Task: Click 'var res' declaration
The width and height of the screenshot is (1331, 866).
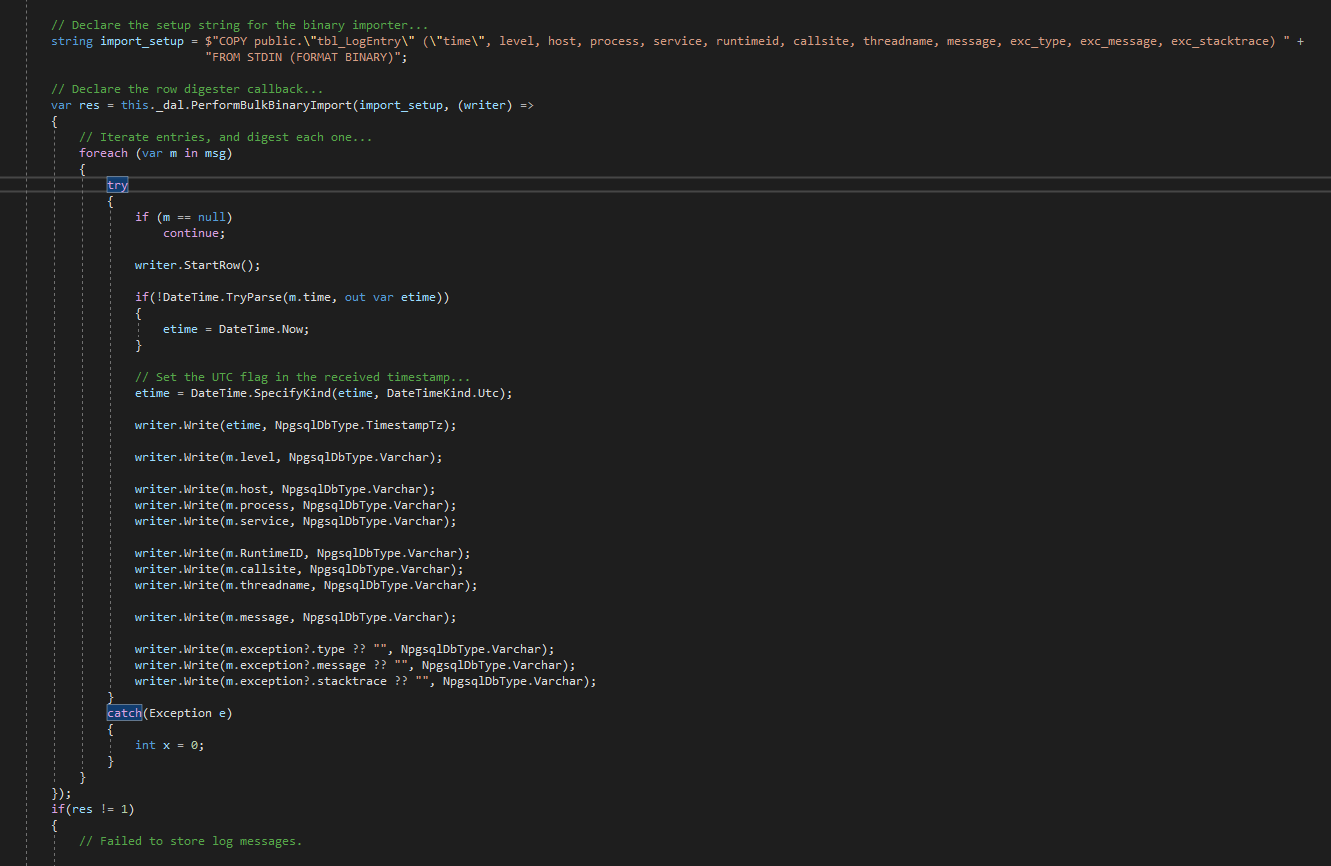Action: (x=75, y=105)
